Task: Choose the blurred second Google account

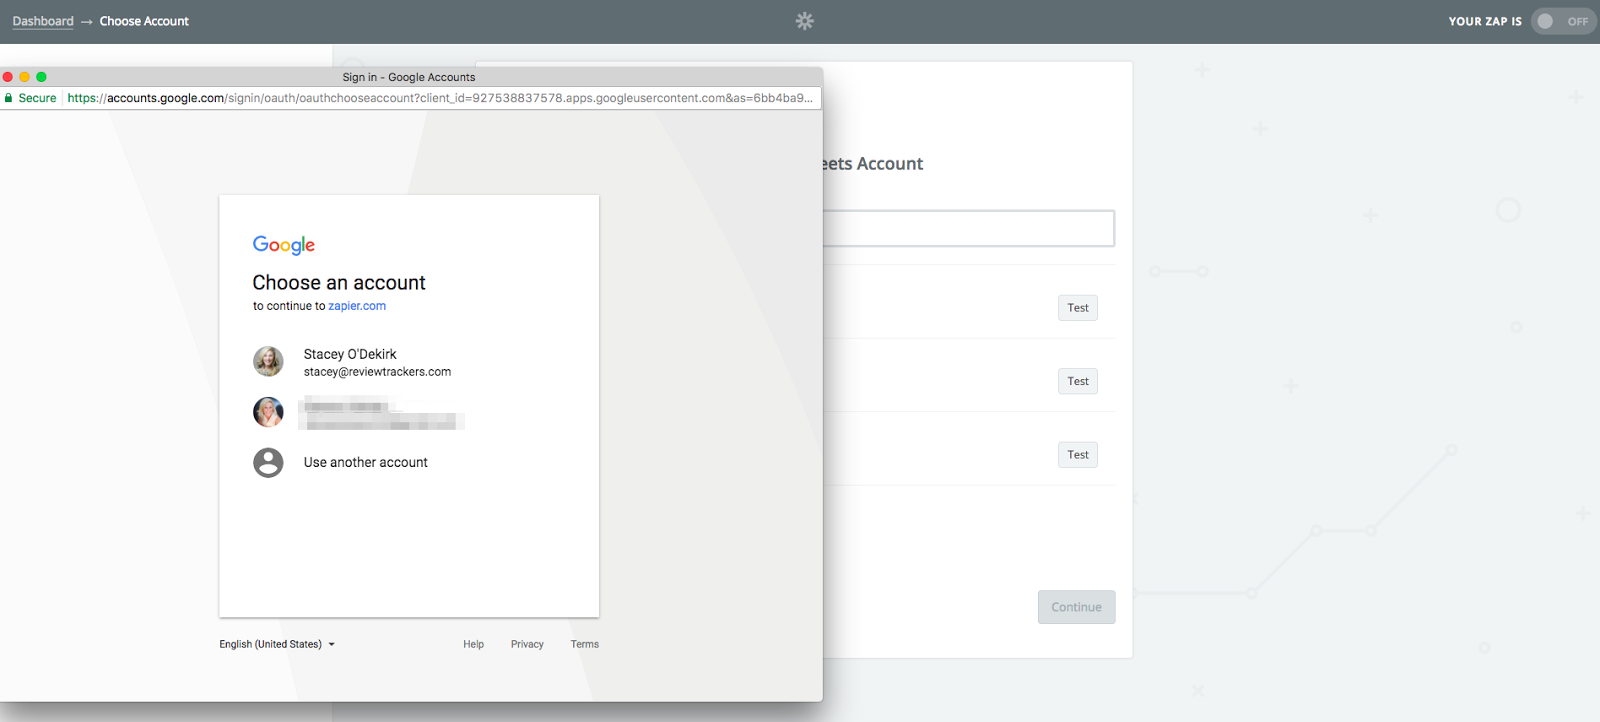Action: (409, 412)
